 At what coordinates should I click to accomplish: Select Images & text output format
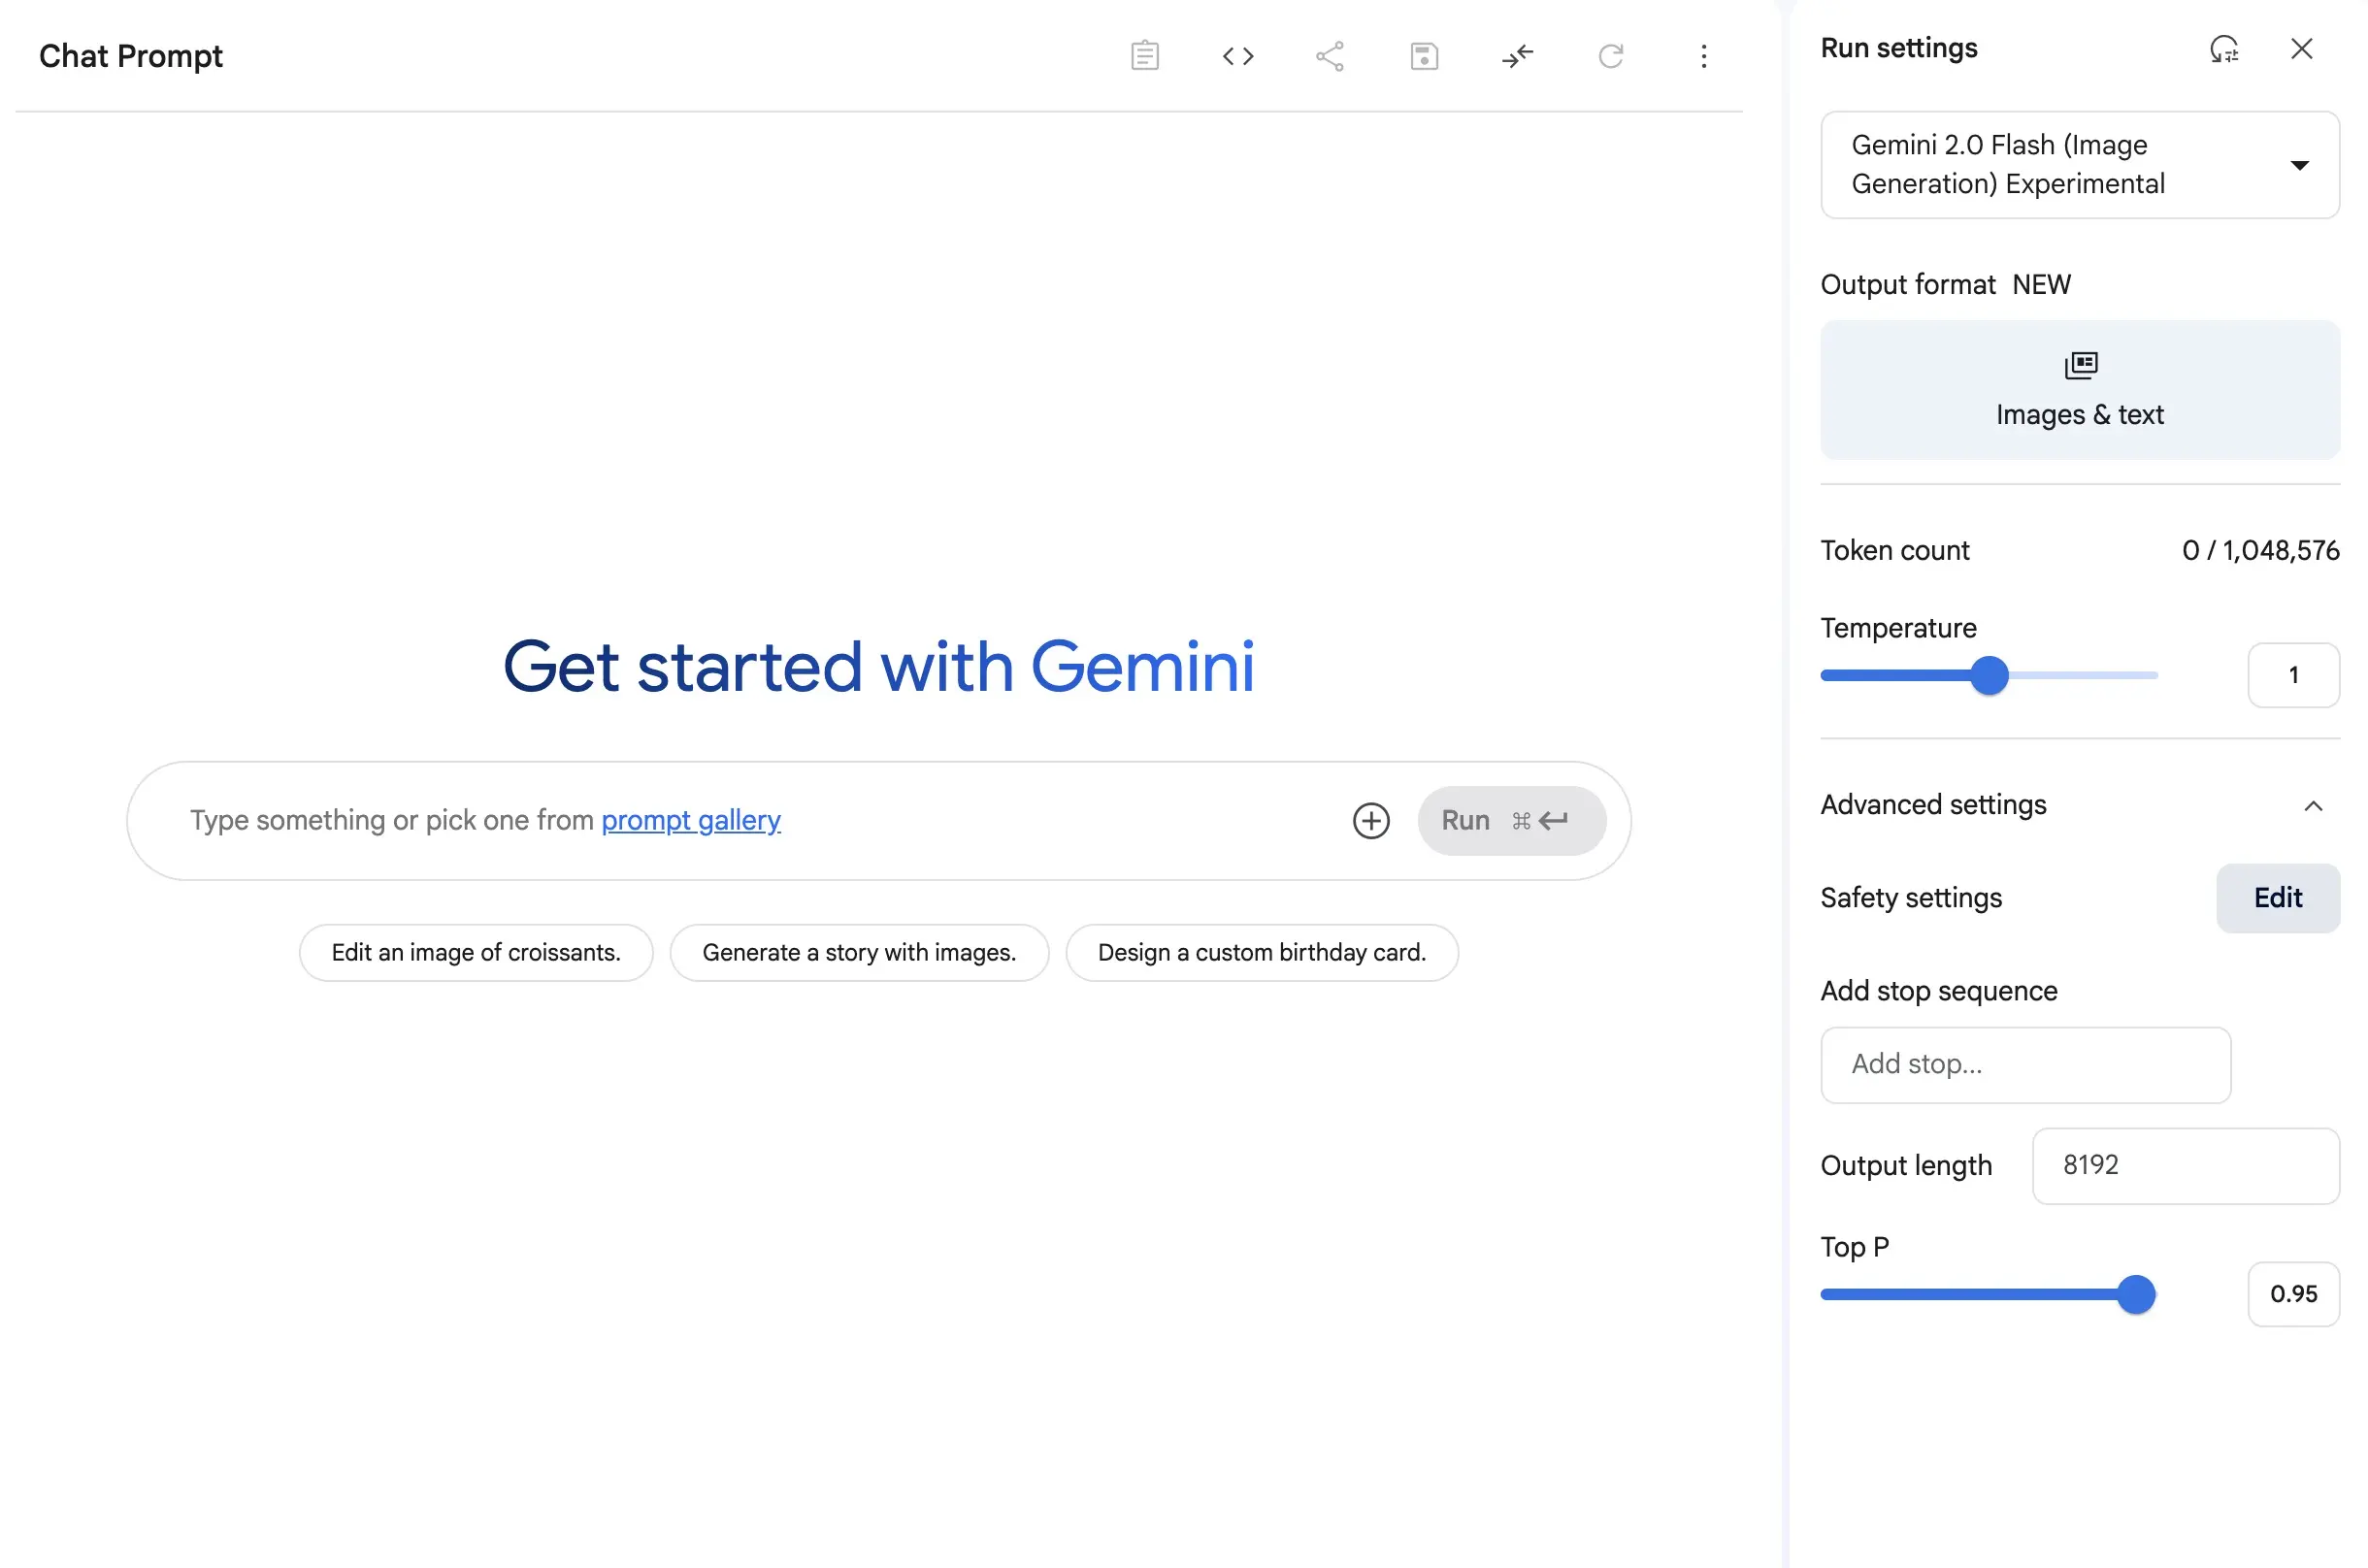coord(2079,390)
